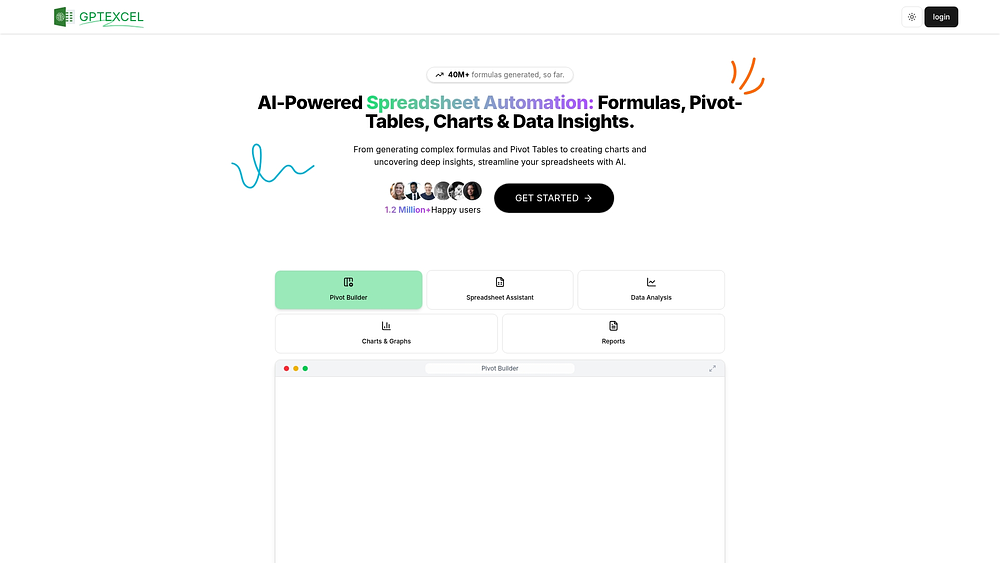This screenshot has width=1000, height=563.
Task: Expand the Pivot Builder preview window
Action: click(712, 369)
